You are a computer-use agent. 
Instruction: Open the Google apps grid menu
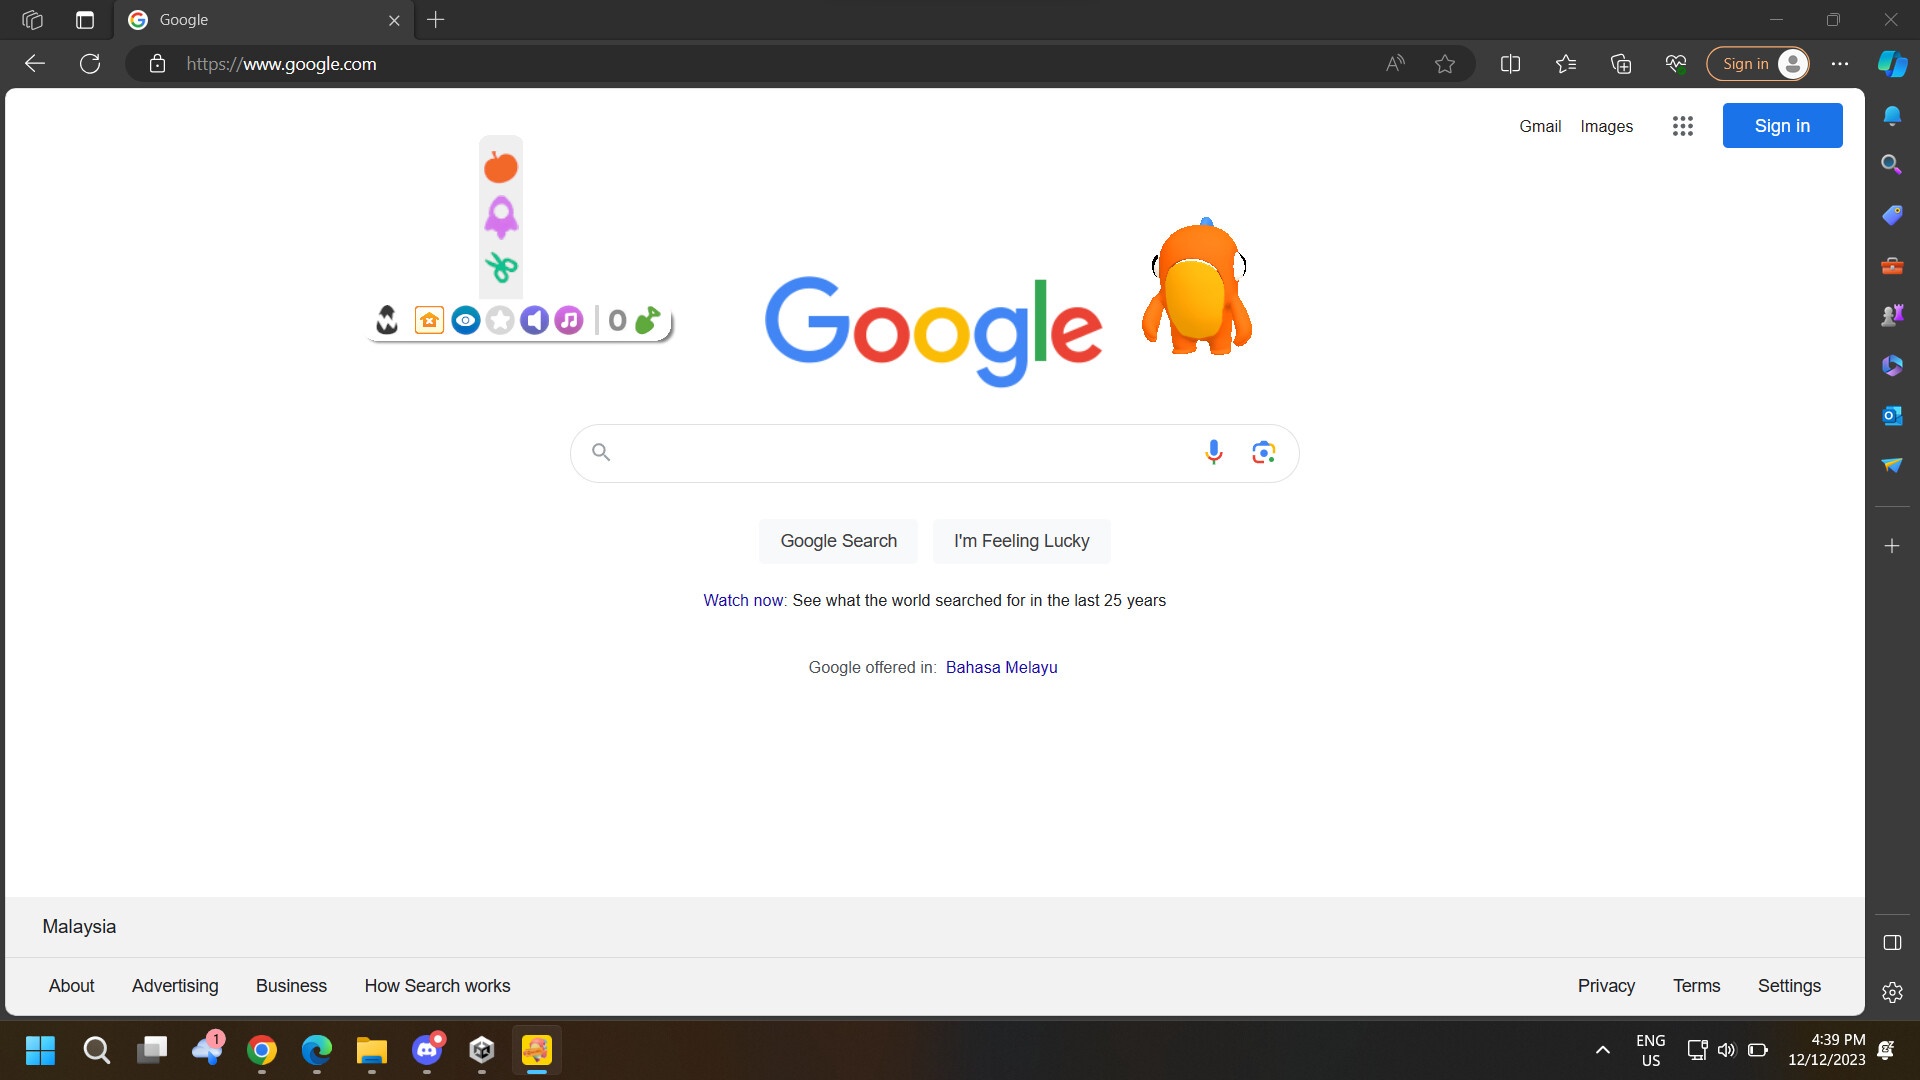coord(1682,126)
